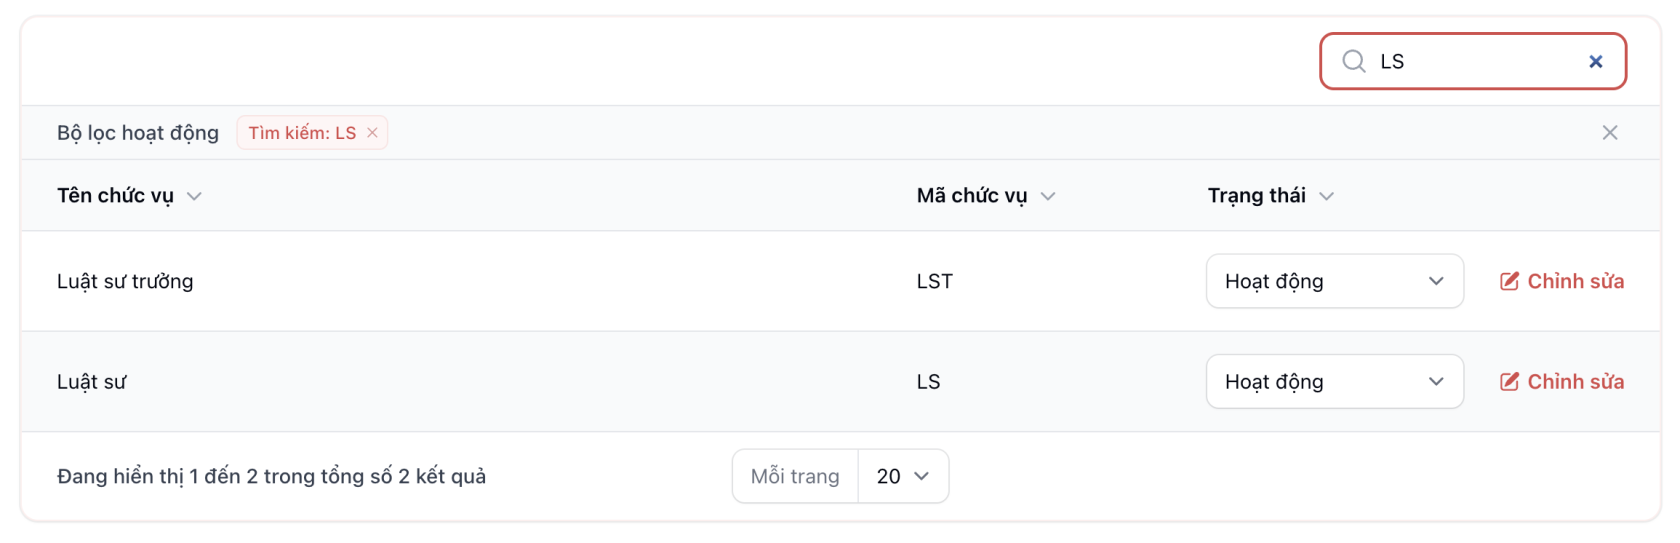Click the Luật sư trưởng row name

click(x=125, y=281)
